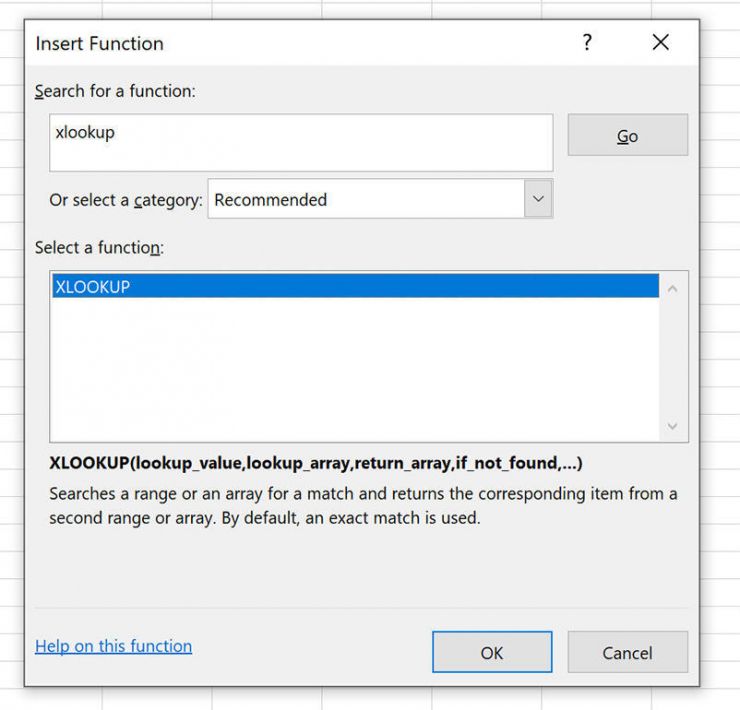Expand the category dropdown chevron arrow
The width and height of the screenshot is (740, 710).
point(538,199)
